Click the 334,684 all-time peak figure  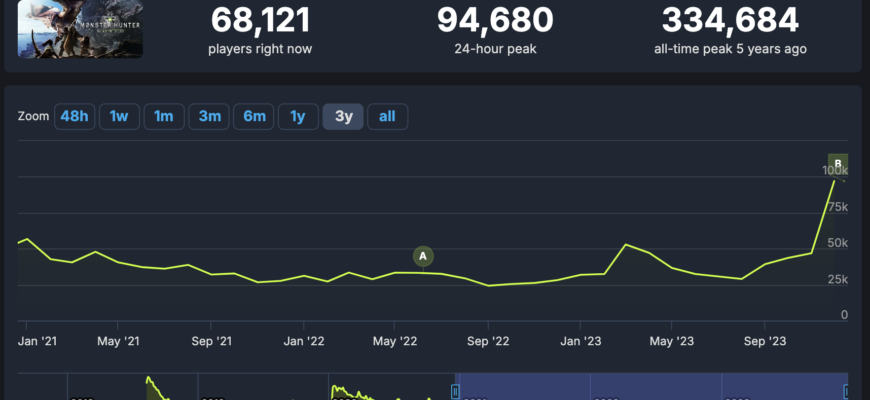click(x=731, y=19)
